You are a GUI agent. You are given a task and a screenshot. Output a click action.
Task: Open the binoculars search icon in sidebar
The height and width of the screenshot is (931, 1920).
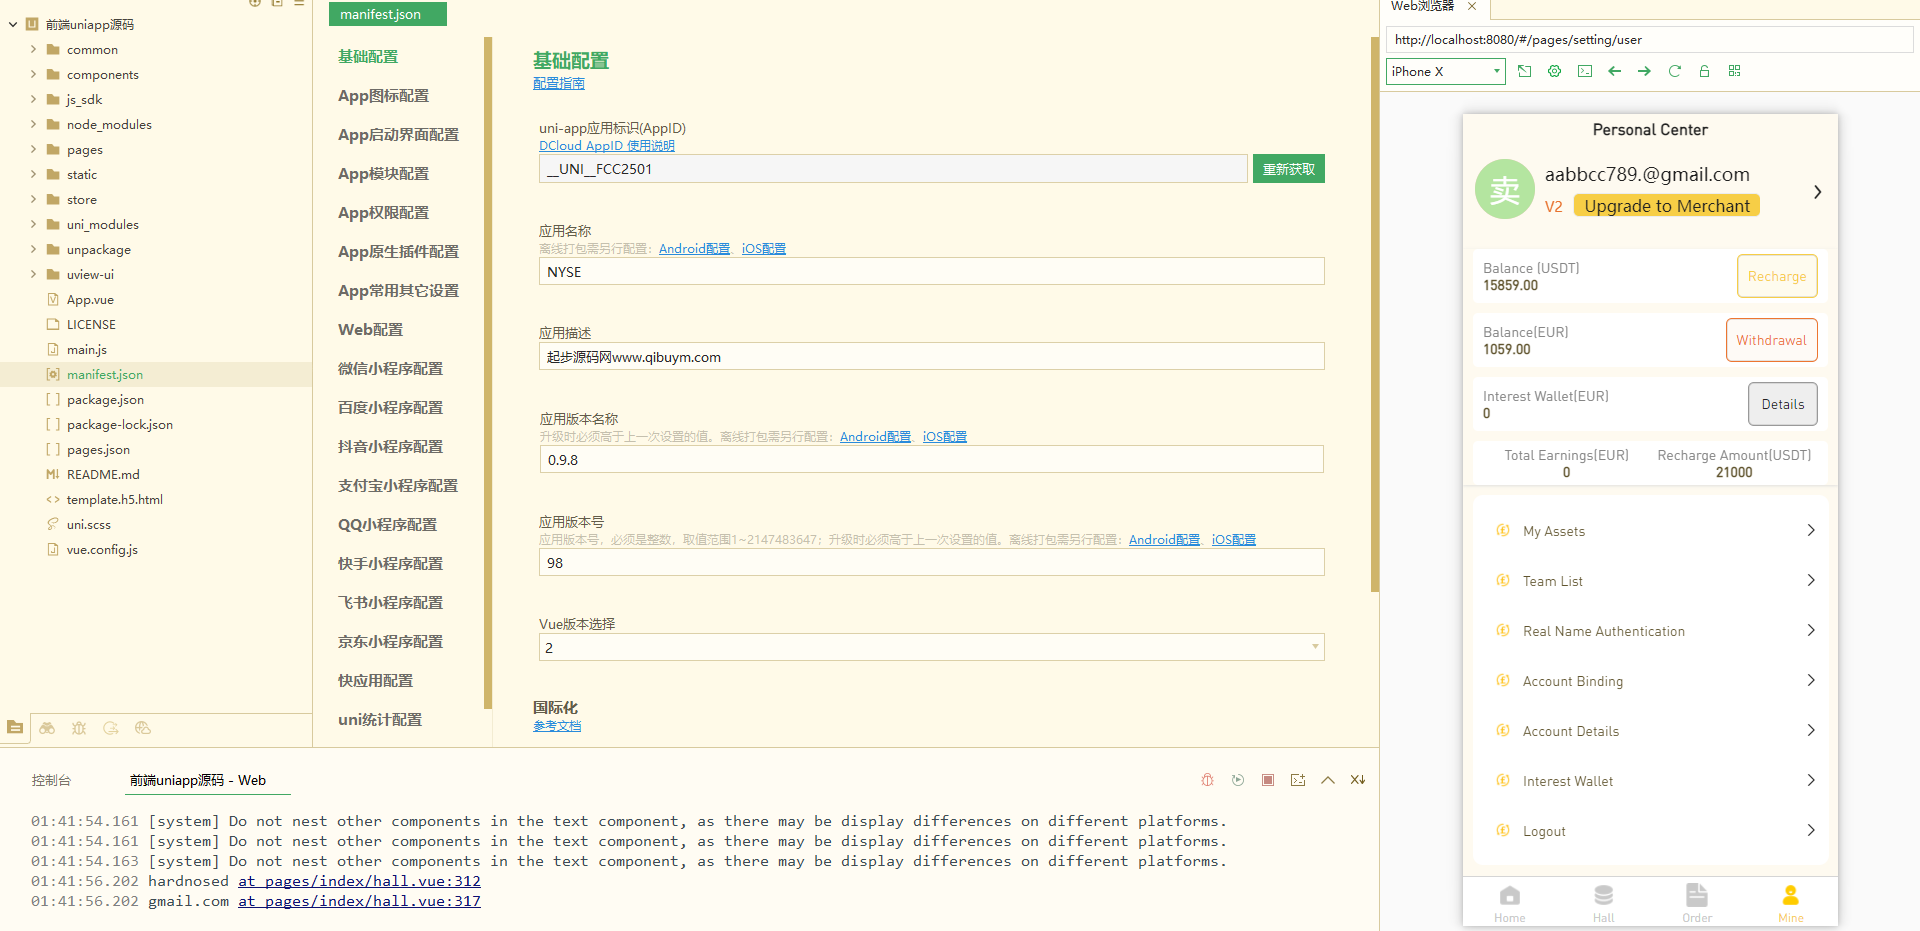pos(47,728)
